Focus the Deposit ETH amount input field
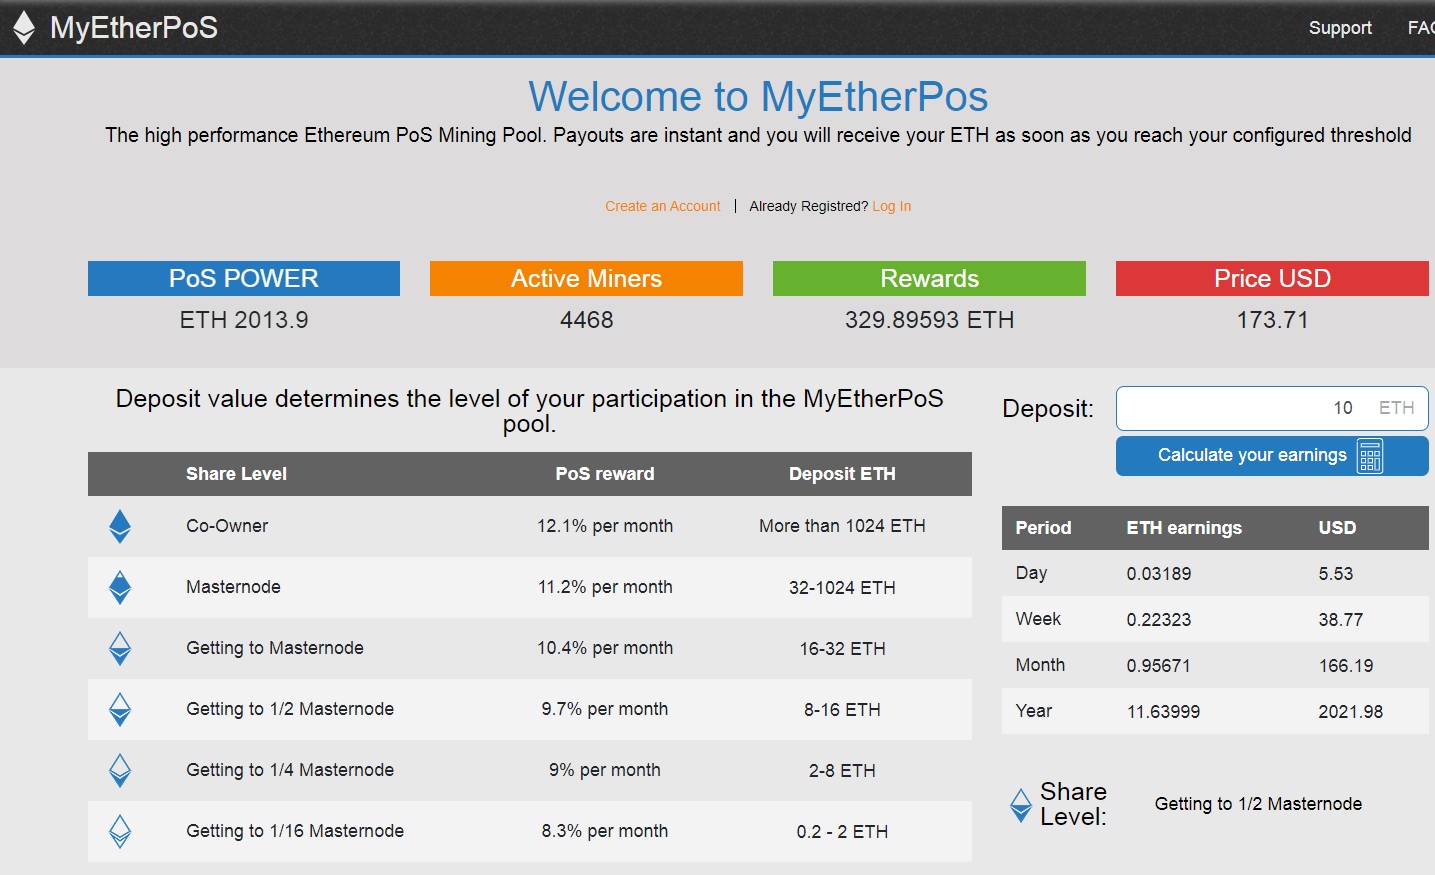 coord(1272,408)
